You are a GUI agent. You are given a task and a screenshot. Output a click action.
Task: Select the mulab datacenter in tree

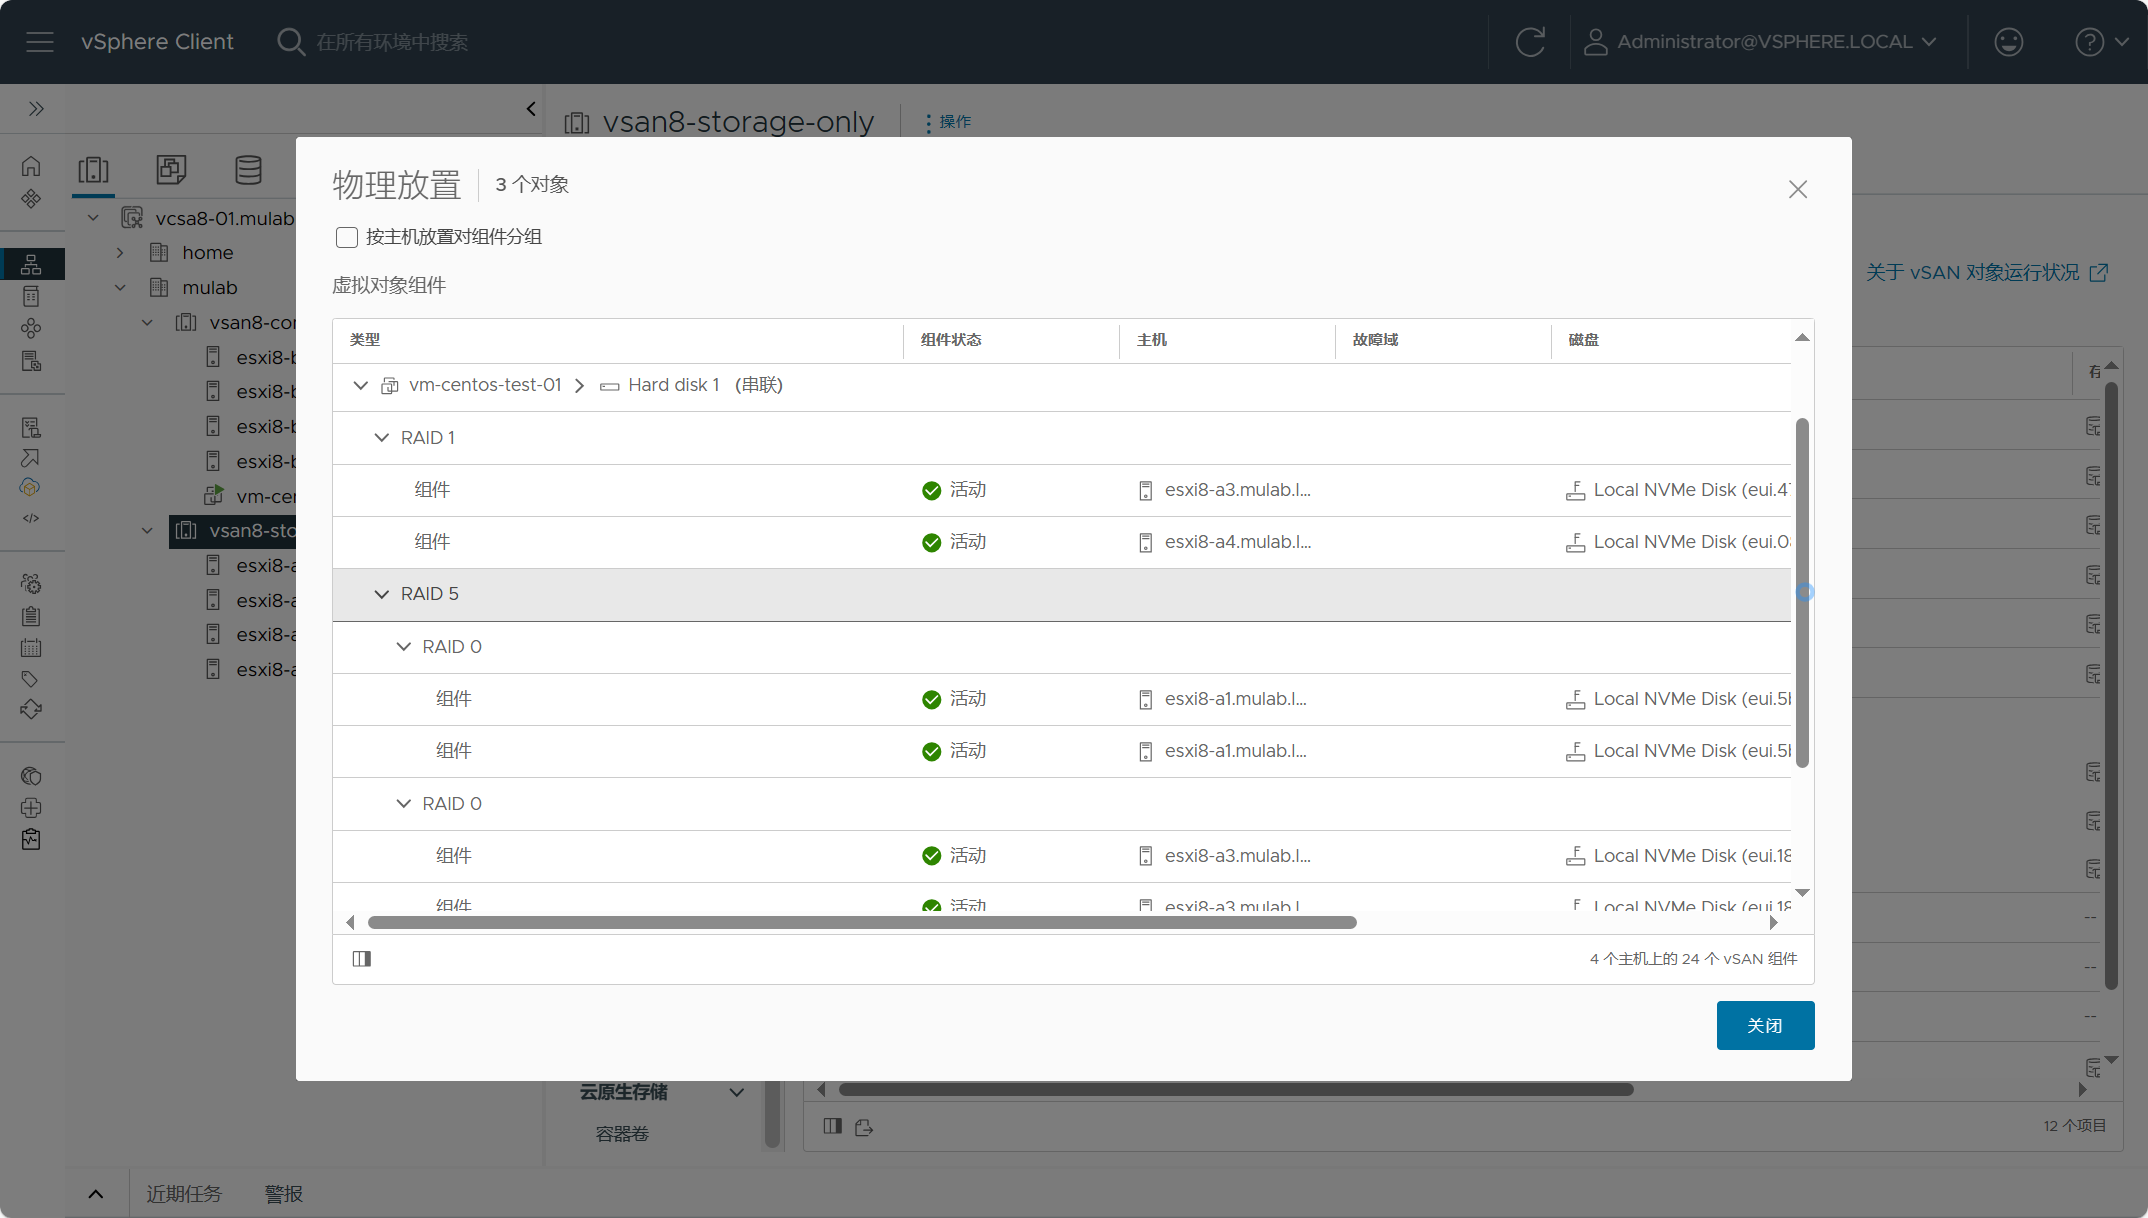pos(209,288)
